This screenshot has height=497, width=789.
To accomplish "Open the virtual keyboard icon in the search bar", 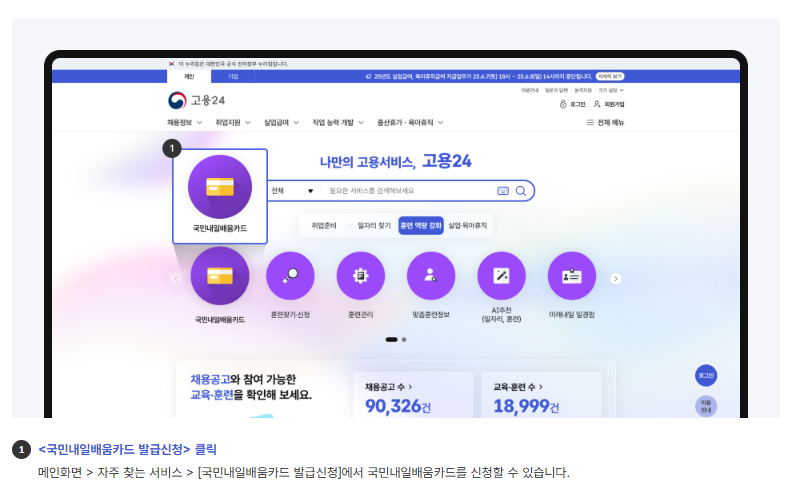I will (x=503, y=191).
